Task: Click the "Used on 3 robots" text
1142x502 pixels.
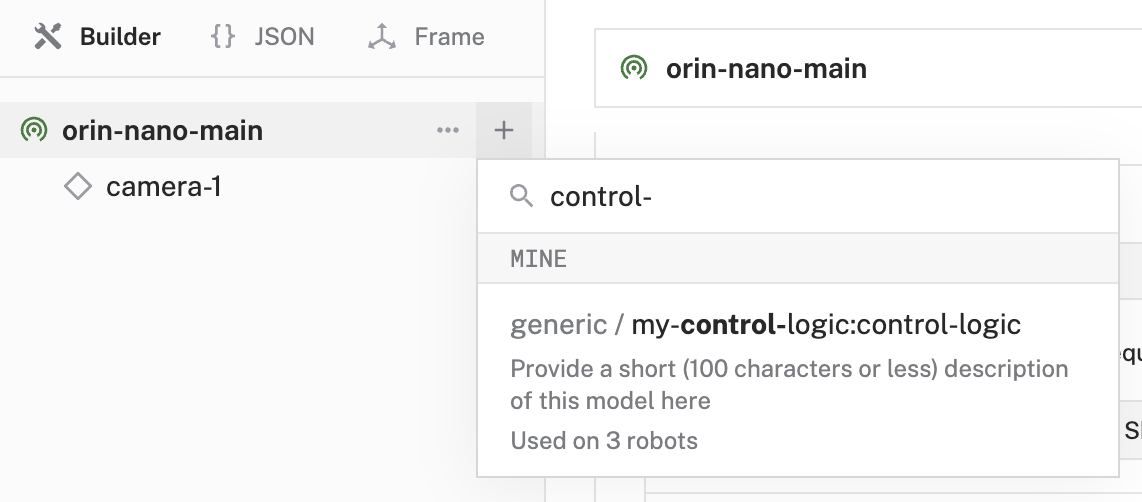Action: click(x=604, y=440)
